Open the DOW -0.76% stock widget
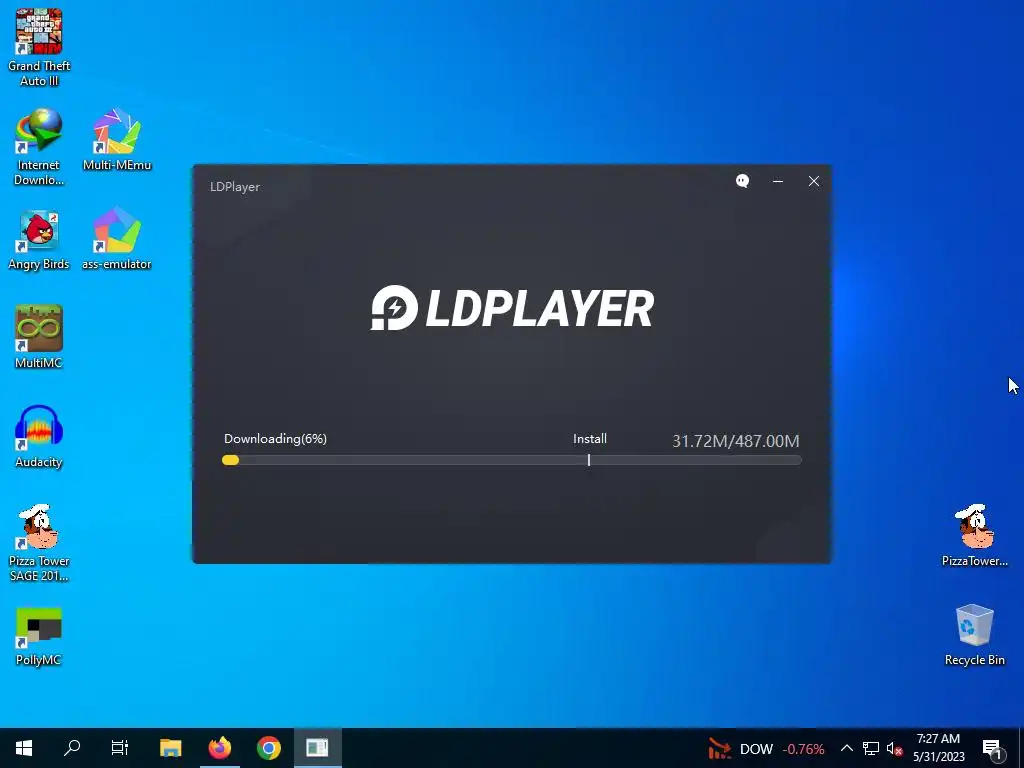Screen dimensions: 1024x768 (x=766, y=748)
